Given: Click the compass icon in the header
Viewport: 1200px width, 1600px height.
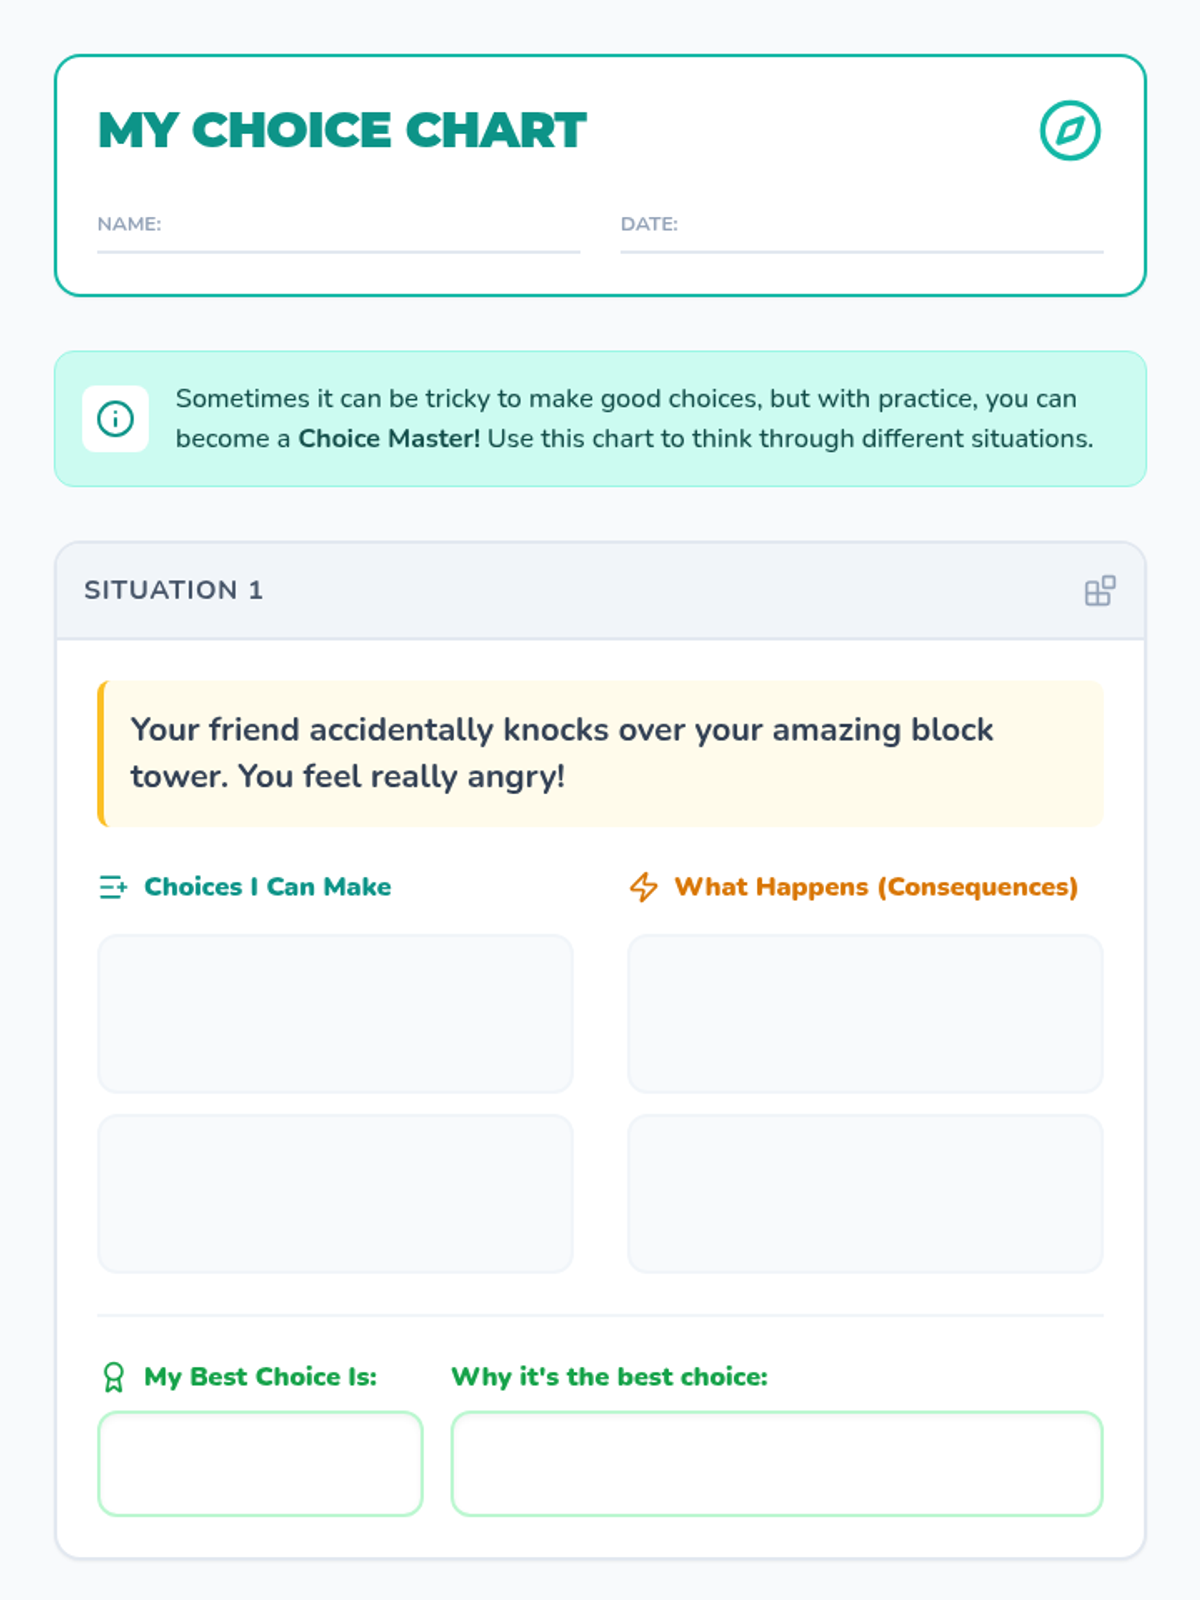Looking at the screenshot, I should point(1070,130).
